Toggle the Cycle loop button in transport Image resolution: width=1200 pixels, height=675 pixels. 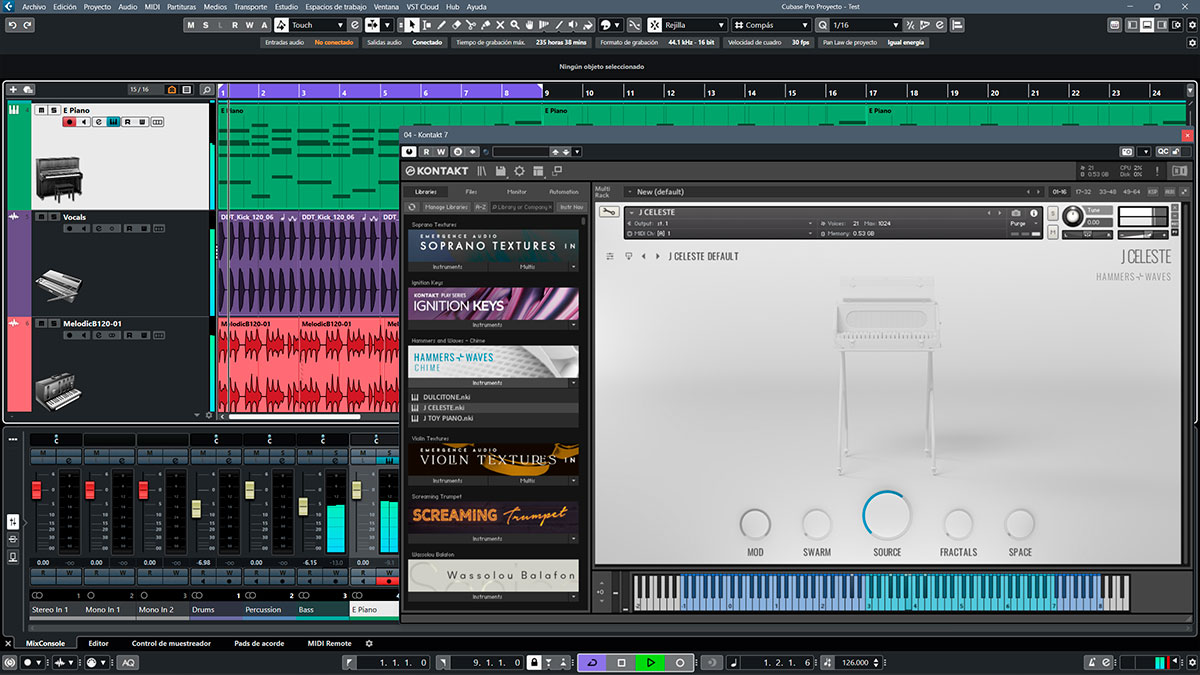pyautogui.click(x=592, y=662)
